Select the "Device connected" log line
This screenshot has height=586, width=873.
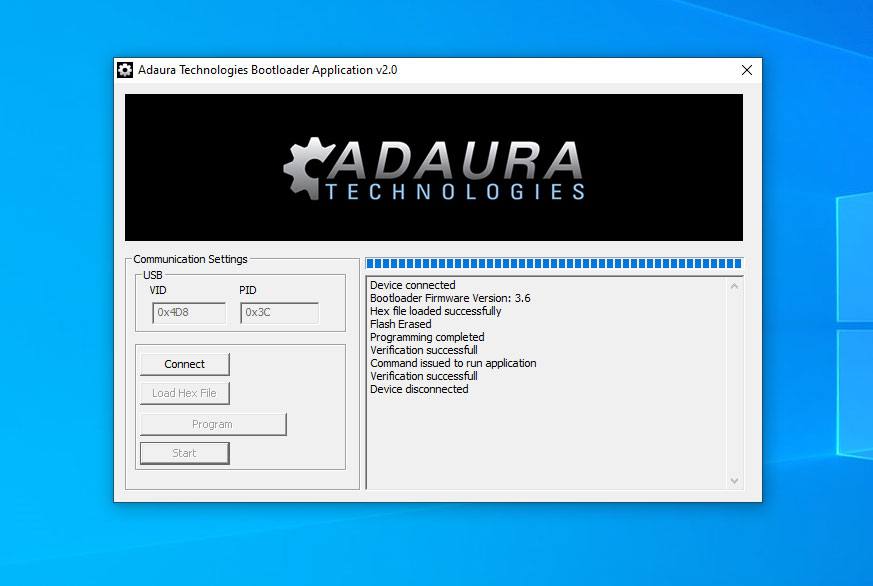412,285
